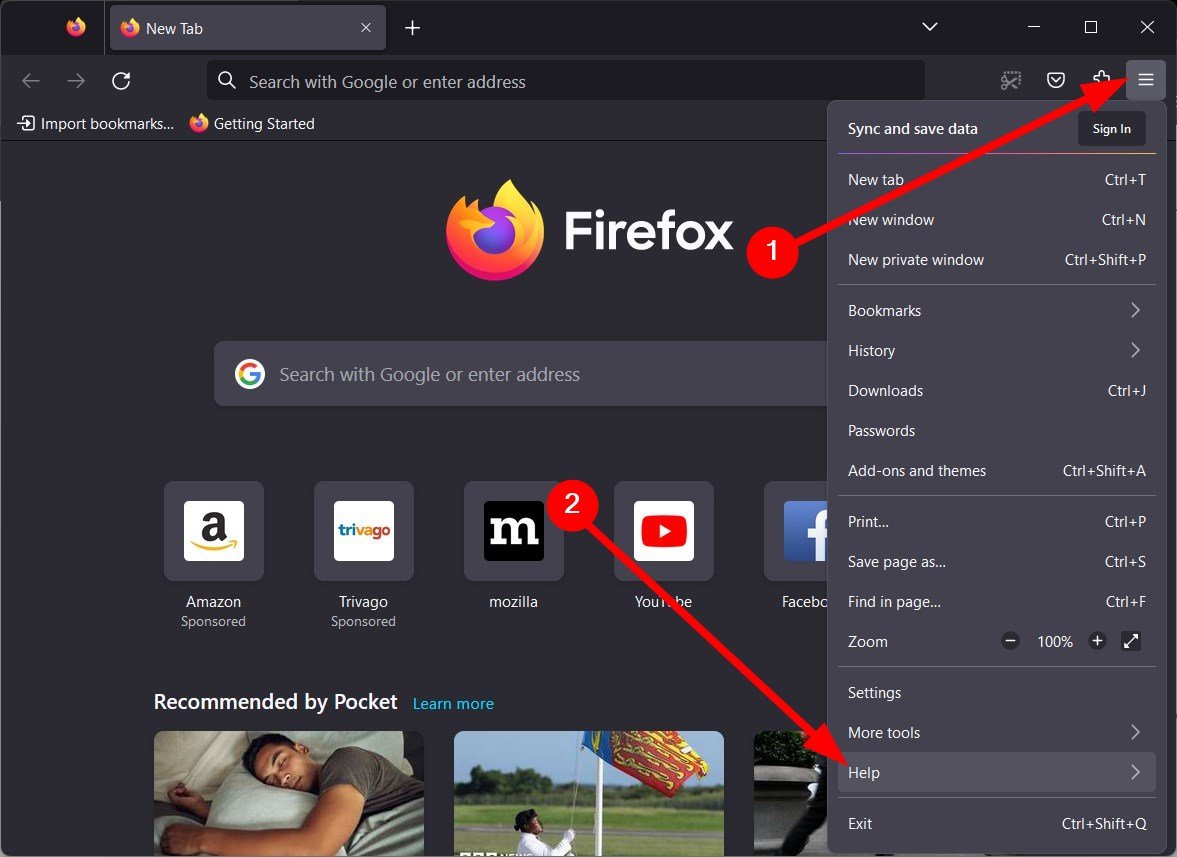1177x857 pixels.
Task: Click the Recommended by Pocket heading
Action: tap(275, 702)
